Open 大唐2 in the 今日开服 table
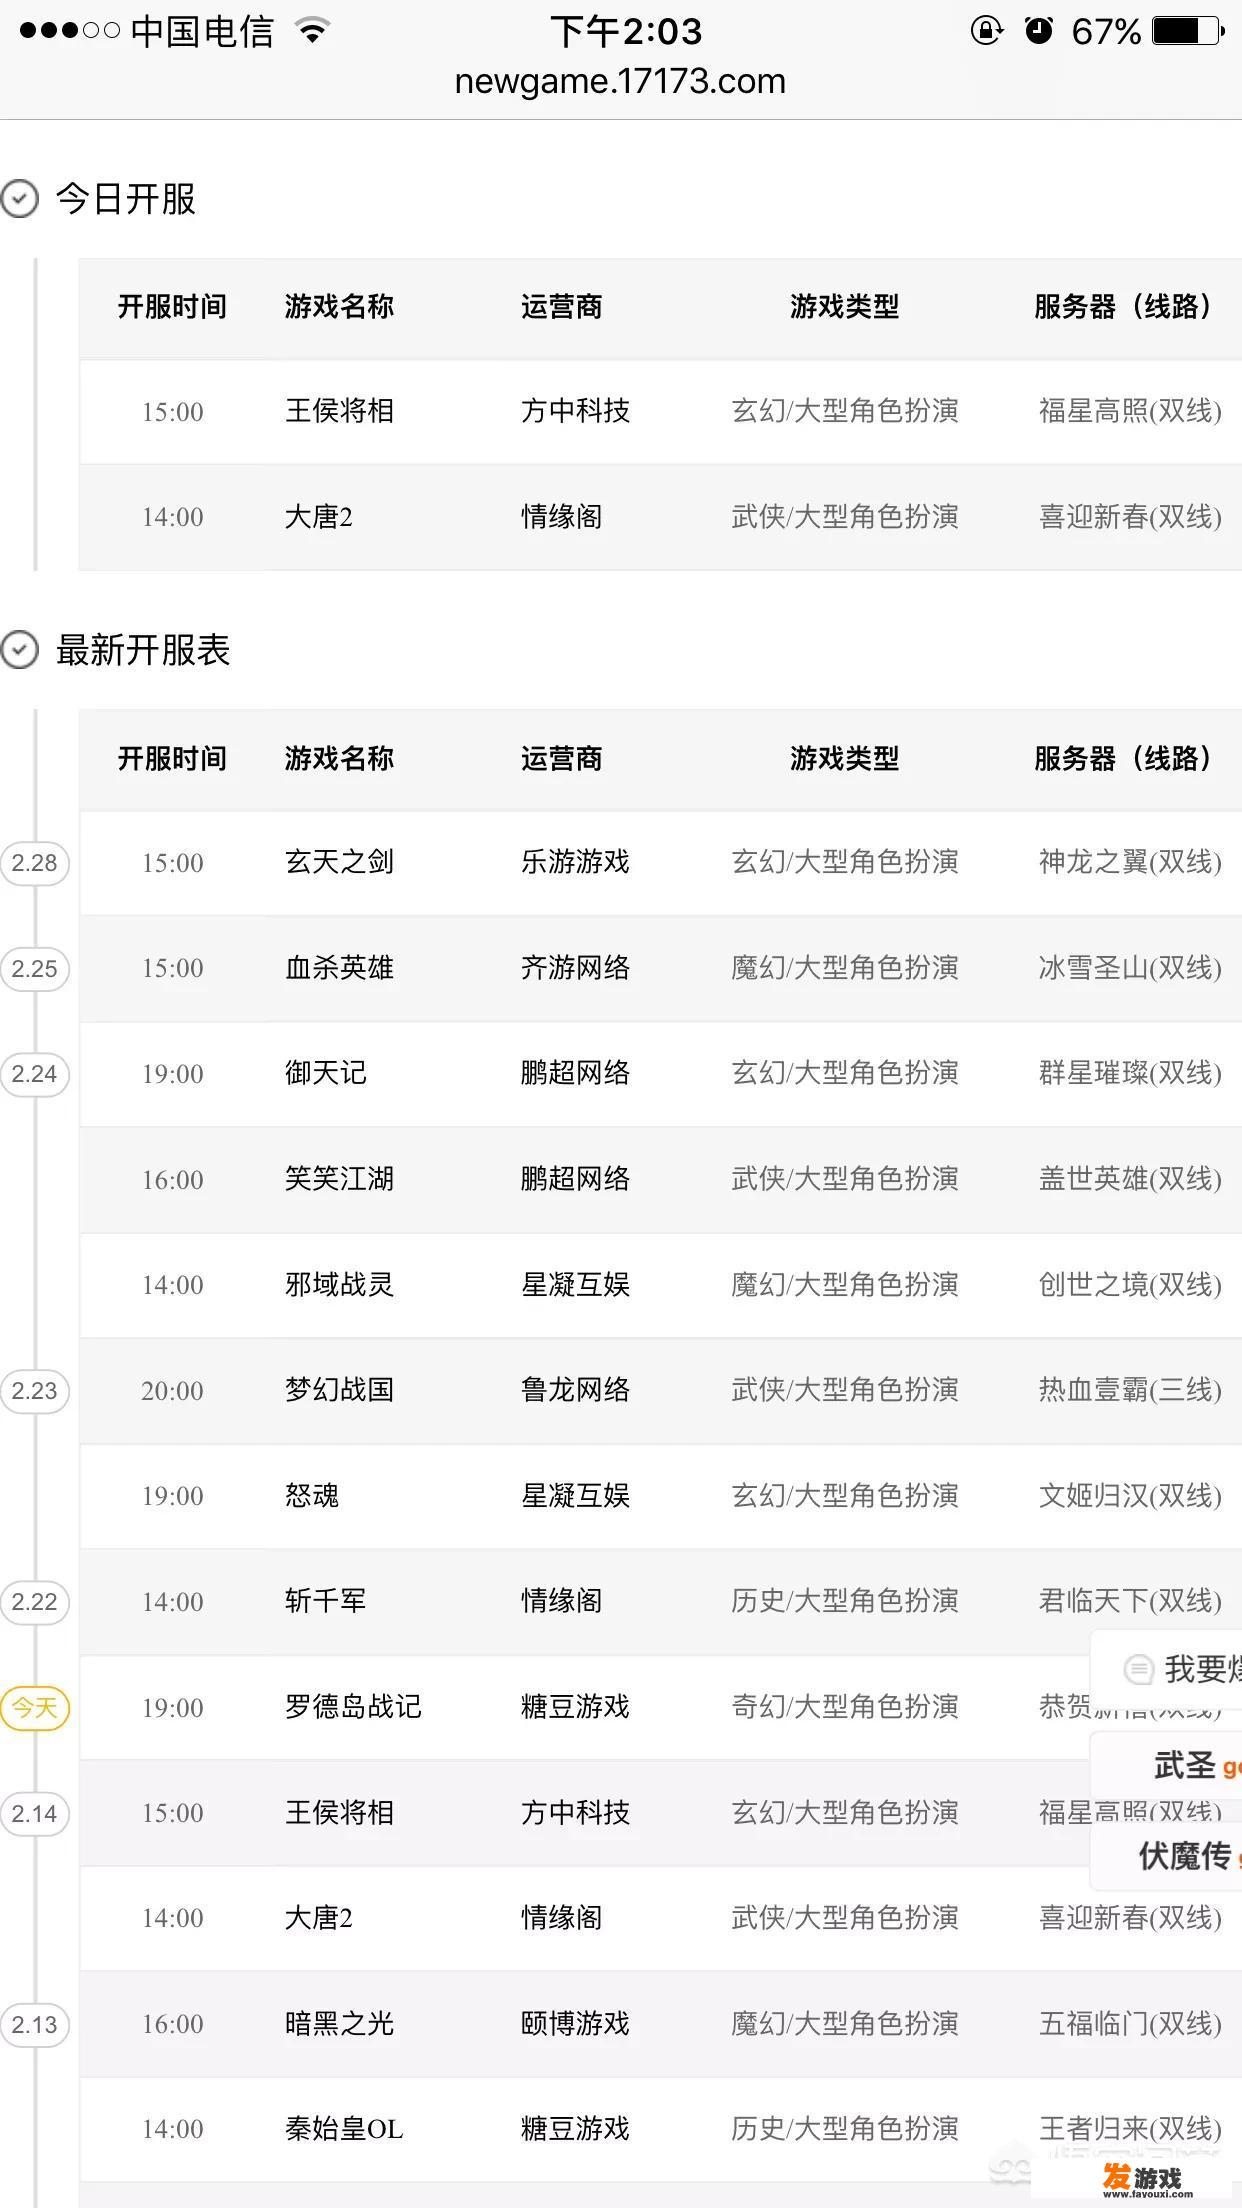1242x2208 pixels. point(319,517)
